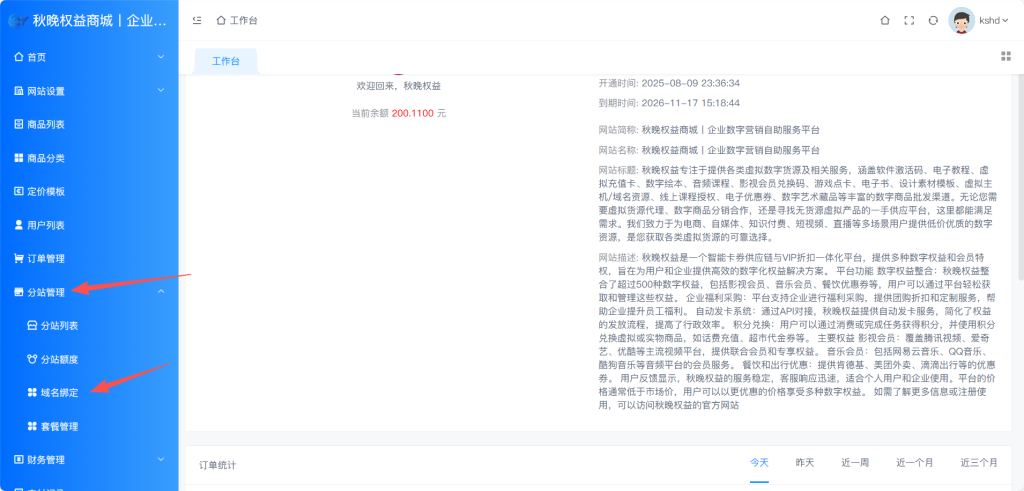Open 分站列表 submenu item
Screen dimensions: 1024x491
pos(59,326)
